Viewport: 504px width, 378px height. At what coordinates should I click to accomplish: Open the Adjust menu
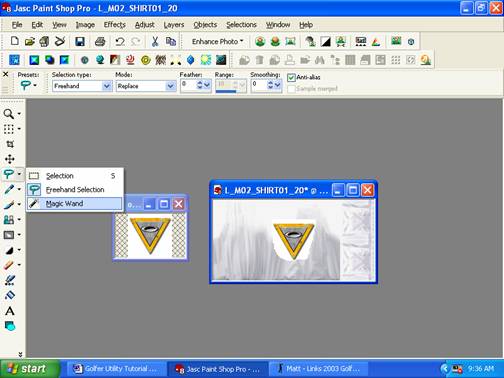pos(144,25)
